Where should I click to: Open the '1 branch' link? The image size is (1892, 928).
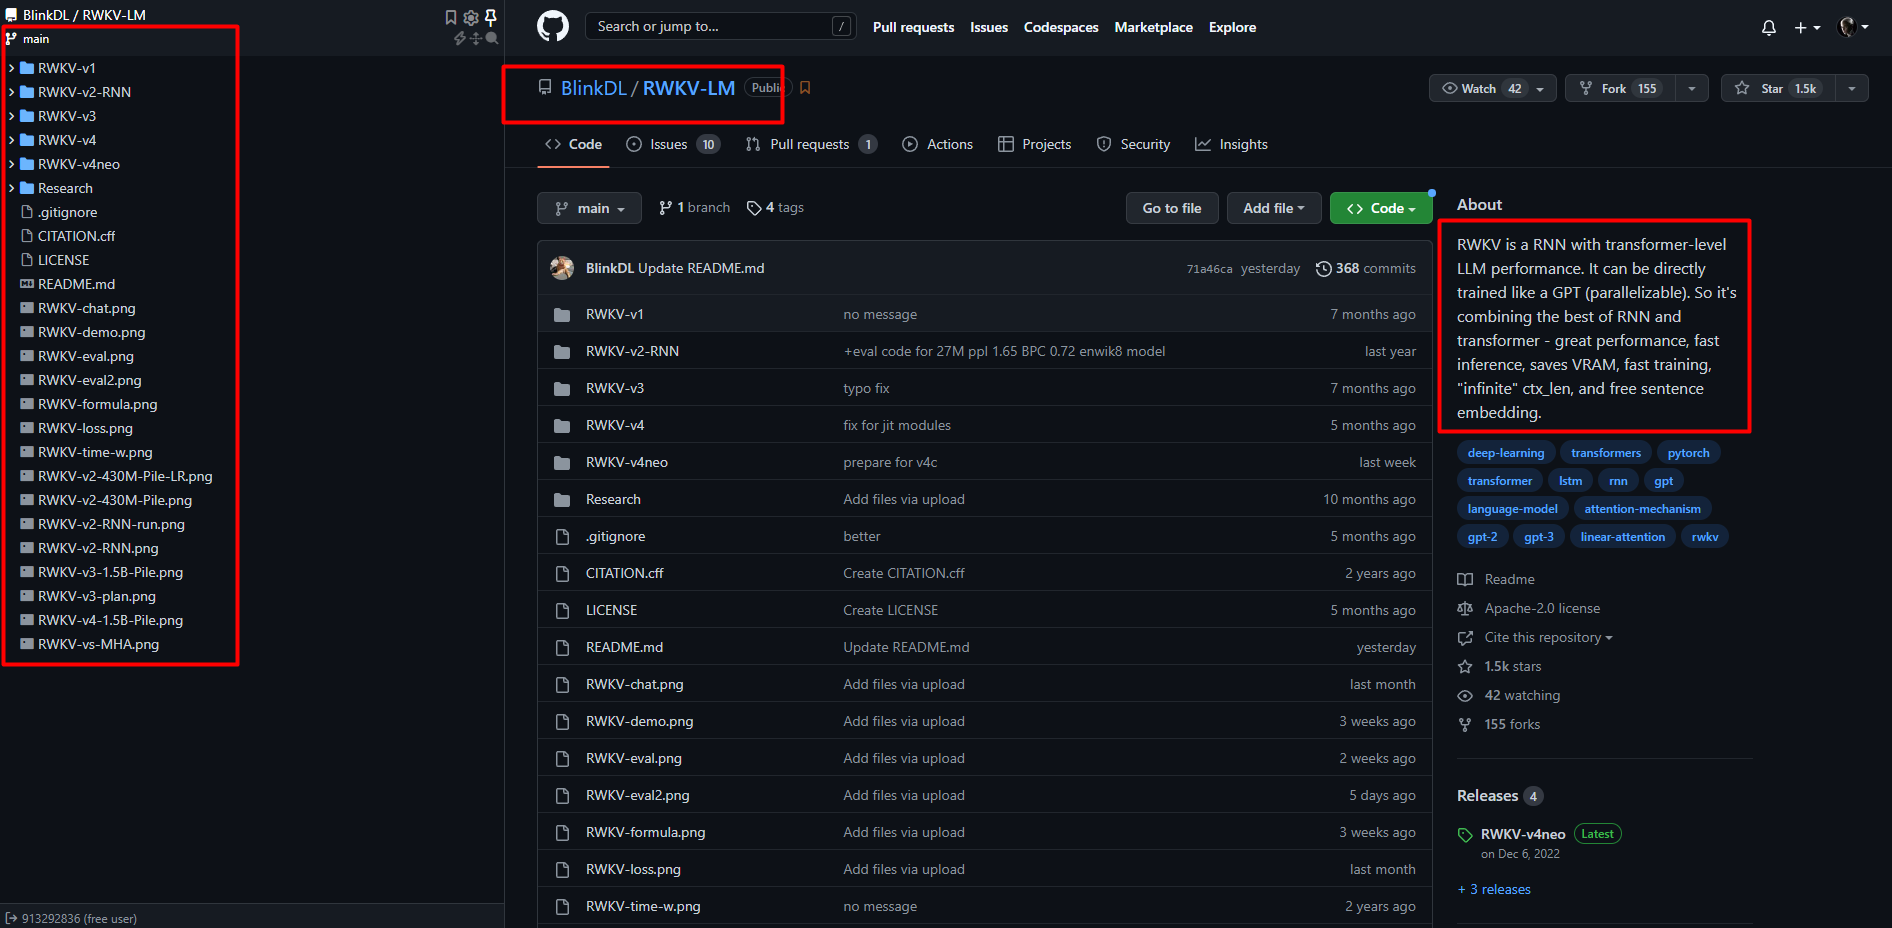[694, 207]
